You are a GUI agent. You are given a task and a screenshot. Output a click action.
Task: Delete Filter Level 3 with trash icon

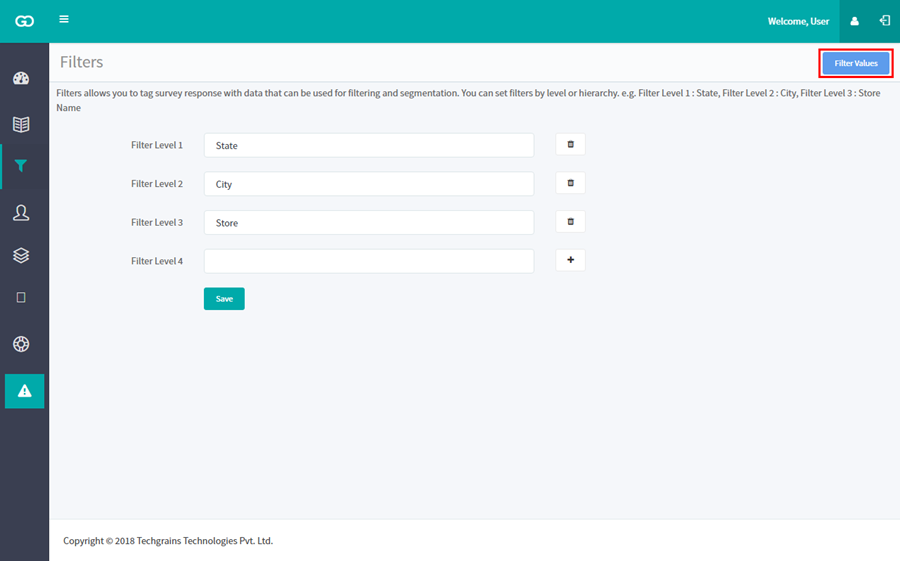point(571,222)
